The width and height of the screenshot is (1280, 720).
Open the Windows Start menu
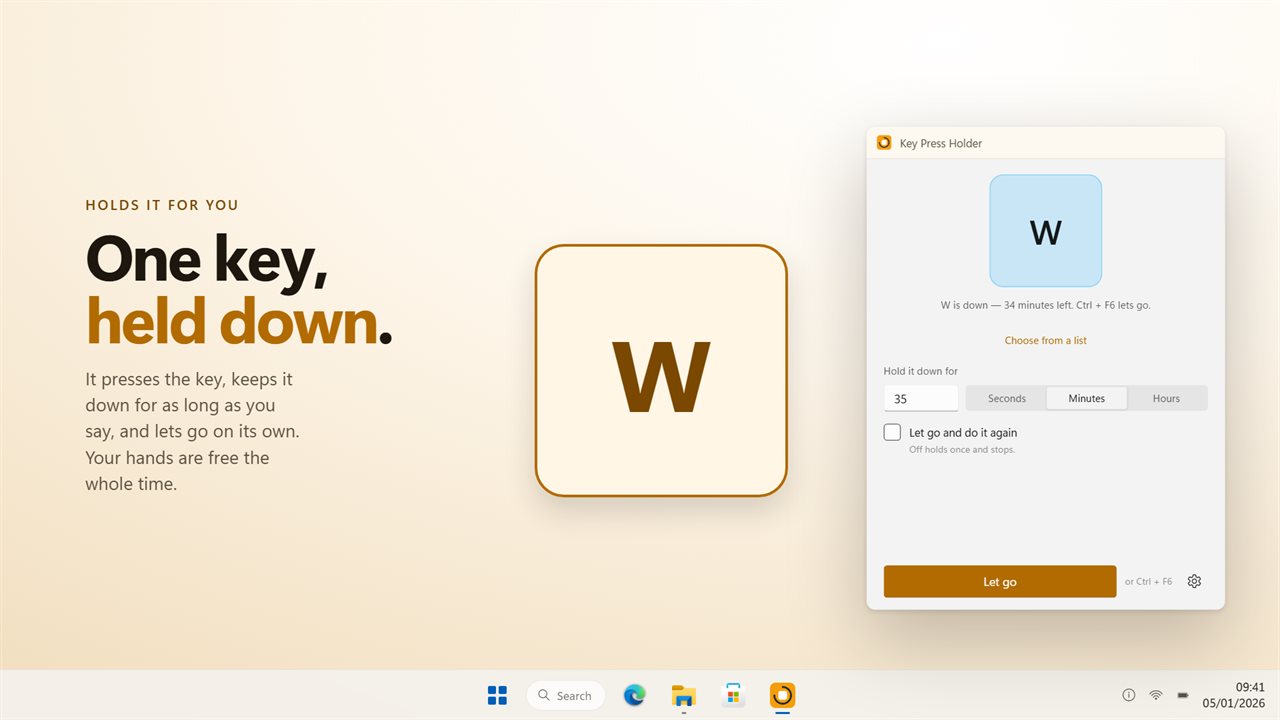pos(497,695)
